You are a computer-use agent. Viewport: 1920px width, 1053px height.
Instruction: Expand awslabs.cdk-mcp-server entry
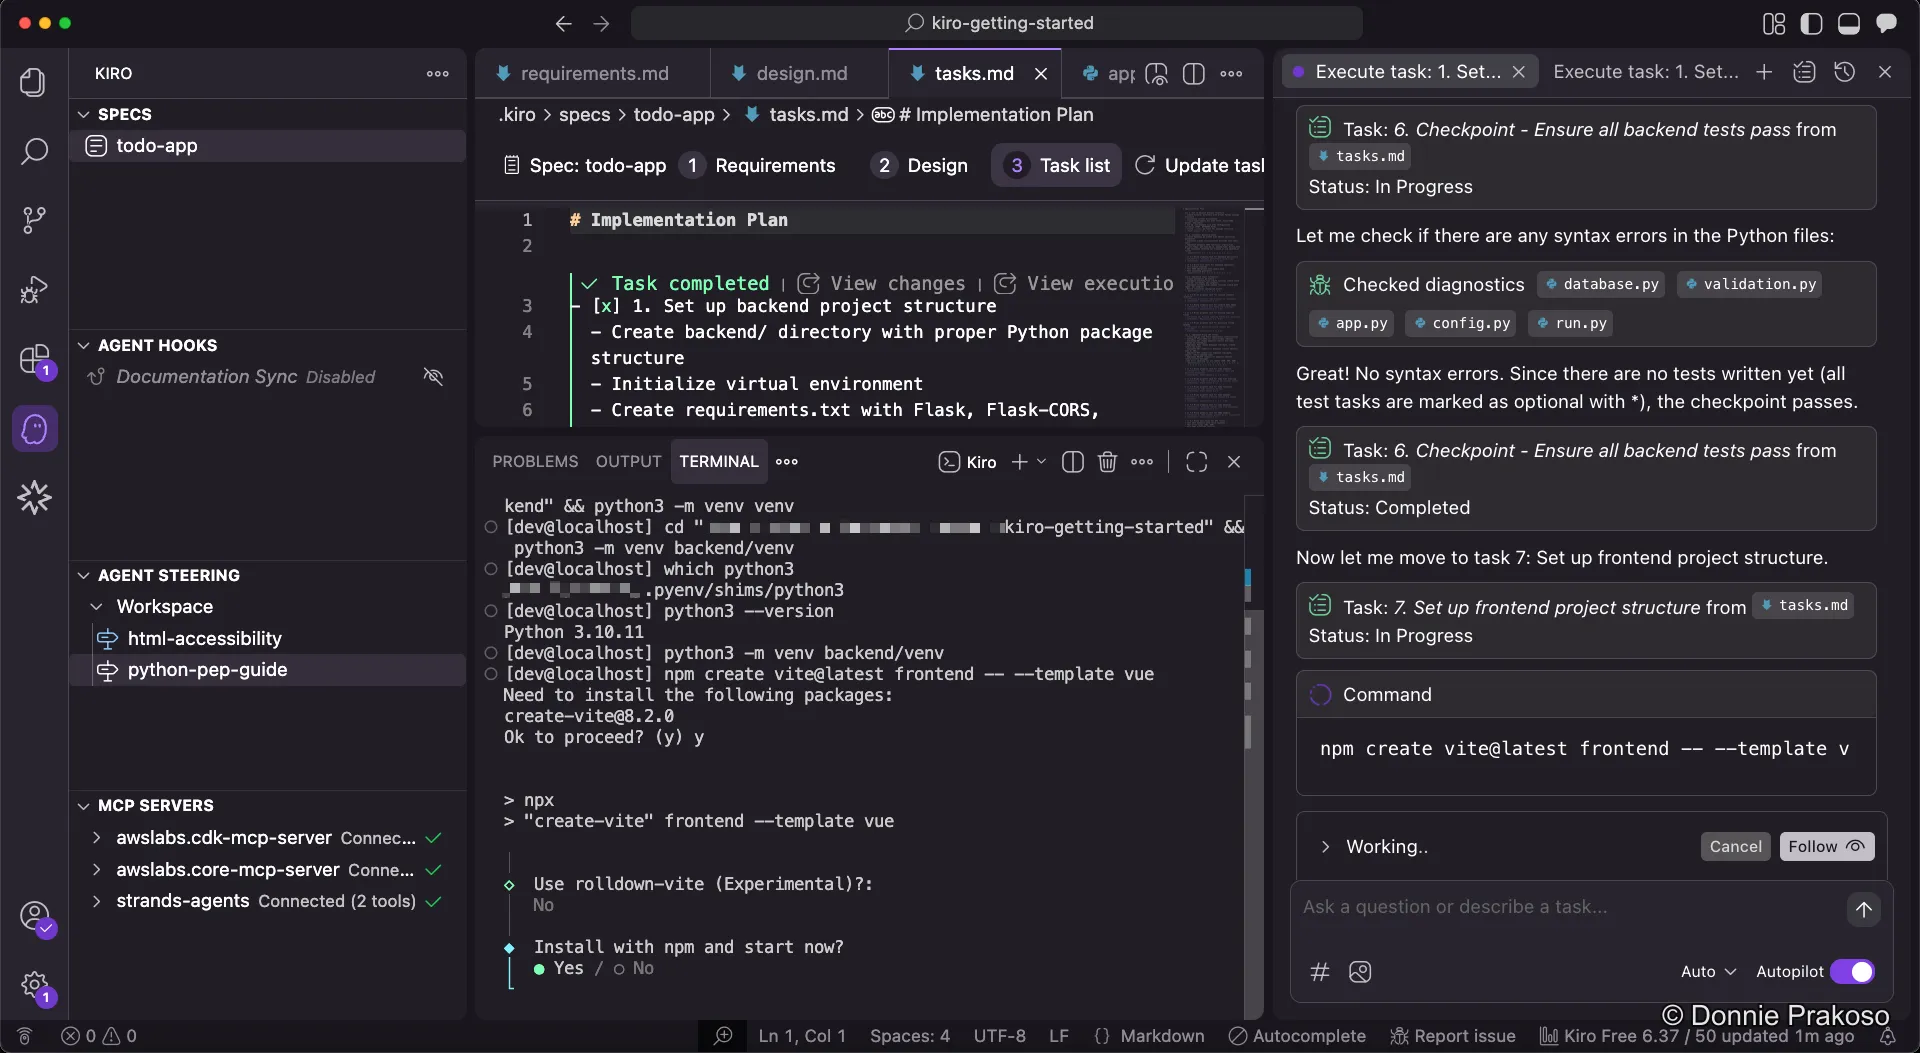(96, 838)
